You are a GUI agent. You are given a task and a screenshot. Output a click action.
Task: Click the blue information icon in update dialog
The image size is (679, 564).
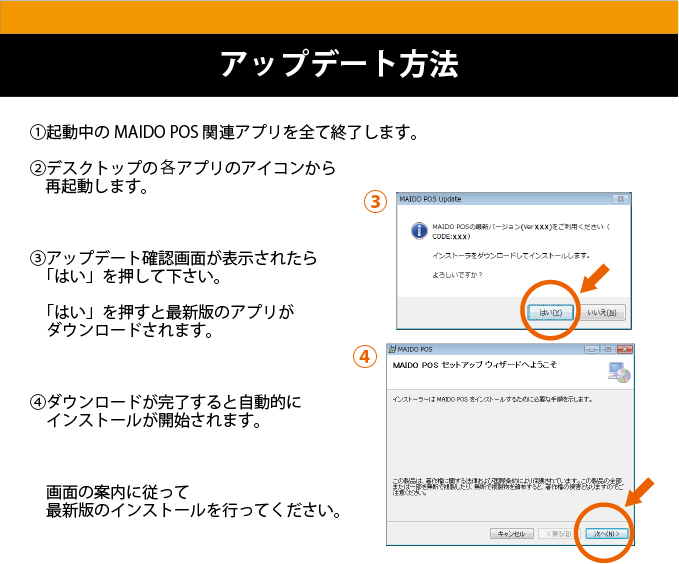click(x=419, y=230)
